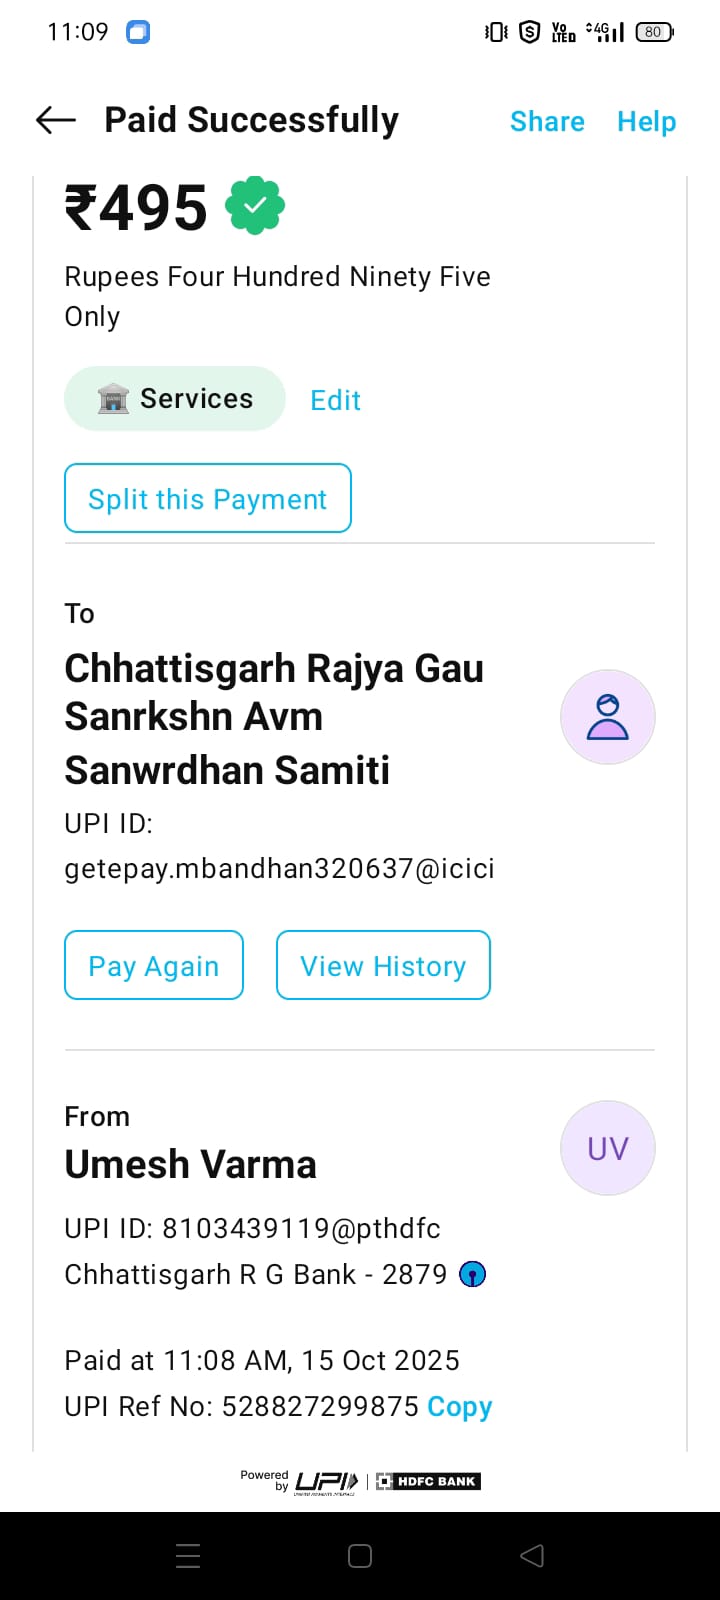Share the payment receipt
The width and height of the screenshot is (720, 1600).
(547, 122)
